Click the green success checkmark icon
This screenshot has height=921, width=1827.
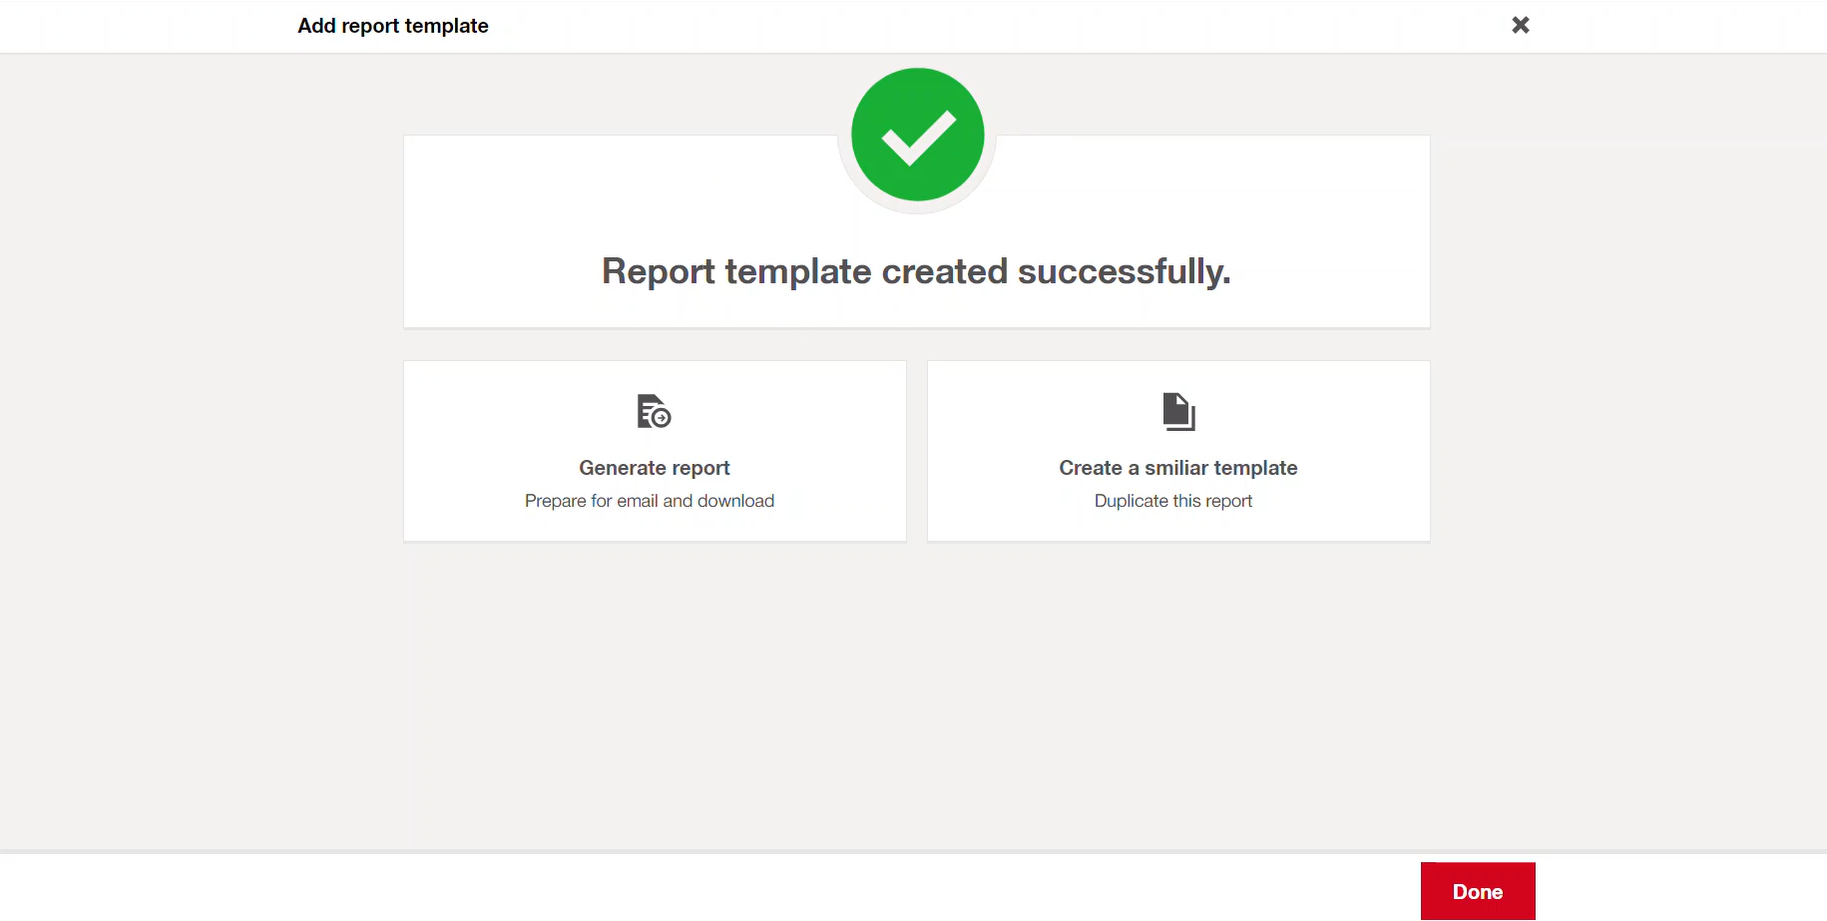(x=917, y=135)
